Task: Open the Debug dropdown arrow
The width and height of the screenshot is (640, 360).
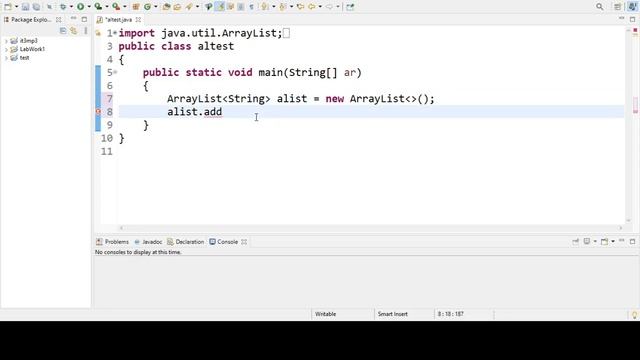Action: coord(71,7)
